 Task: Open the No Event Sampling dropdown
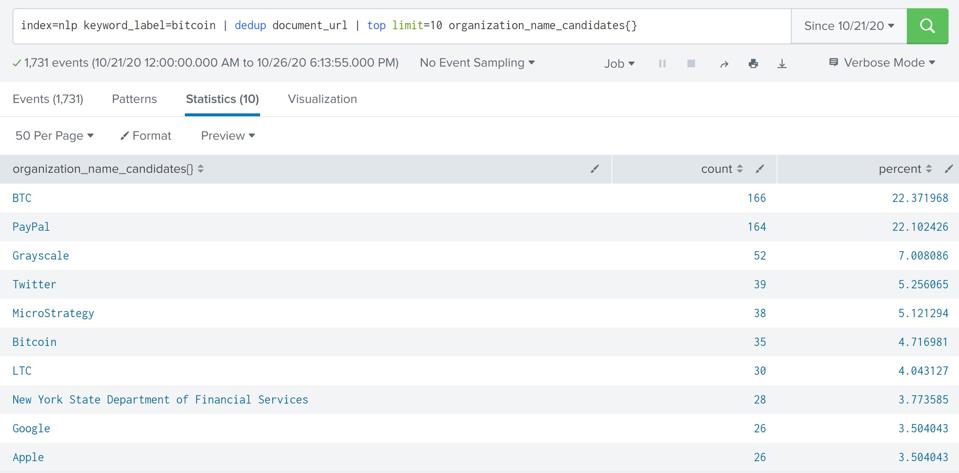point(477,62)
